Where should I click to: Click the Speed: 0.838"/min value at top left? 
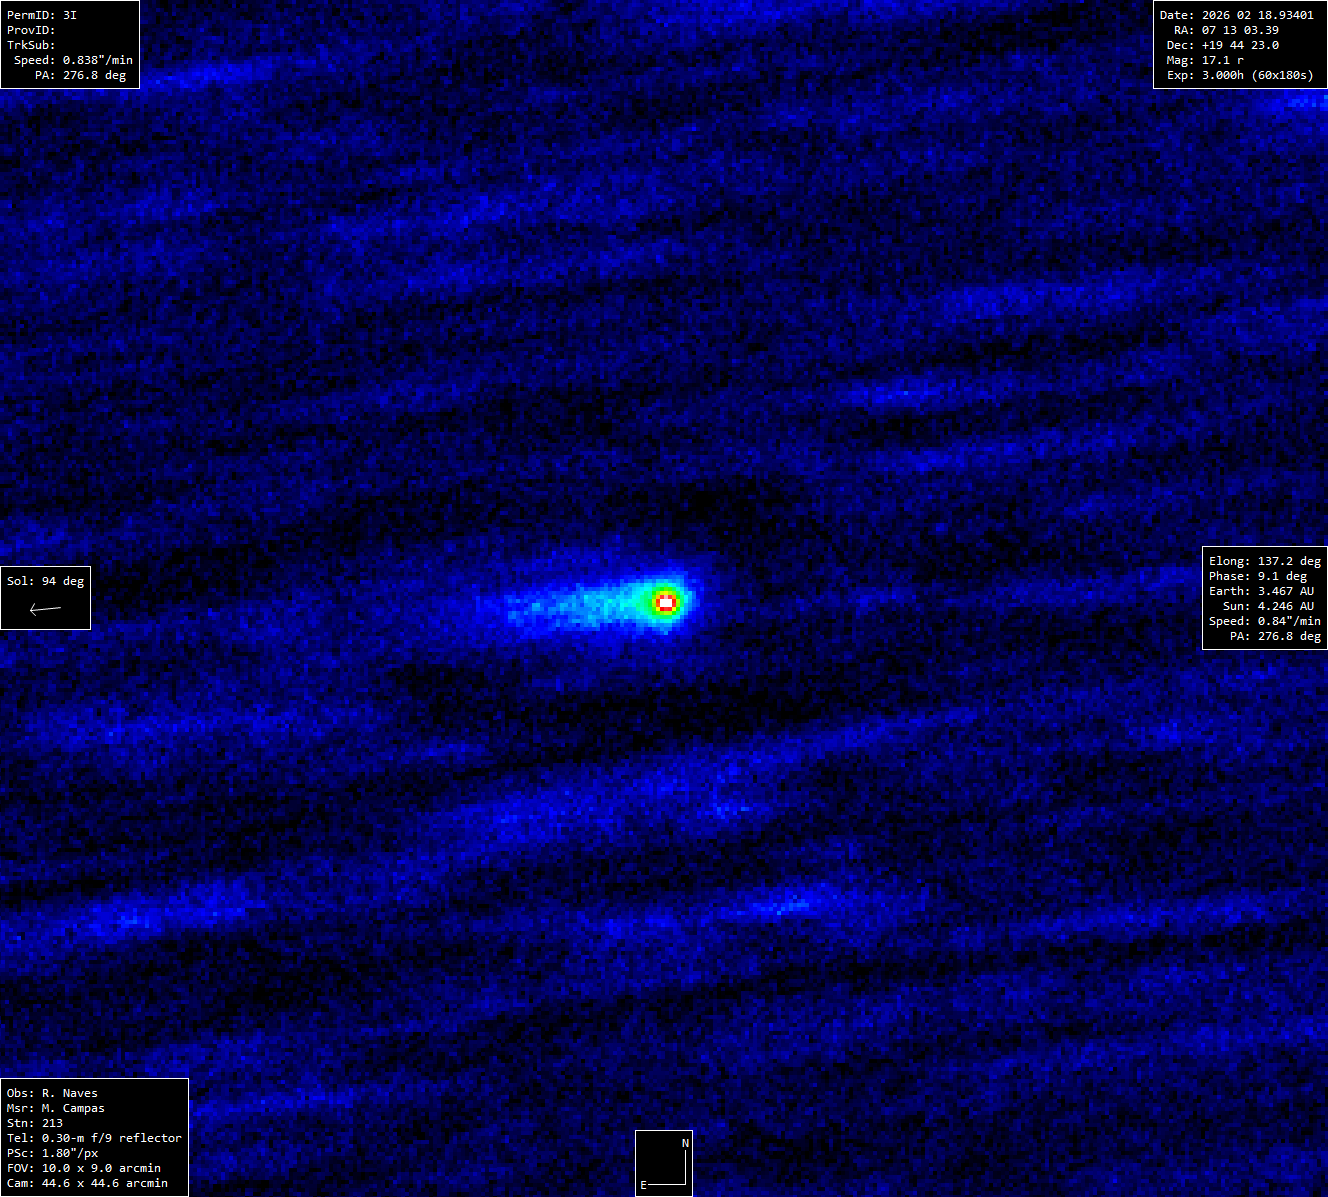73,60
